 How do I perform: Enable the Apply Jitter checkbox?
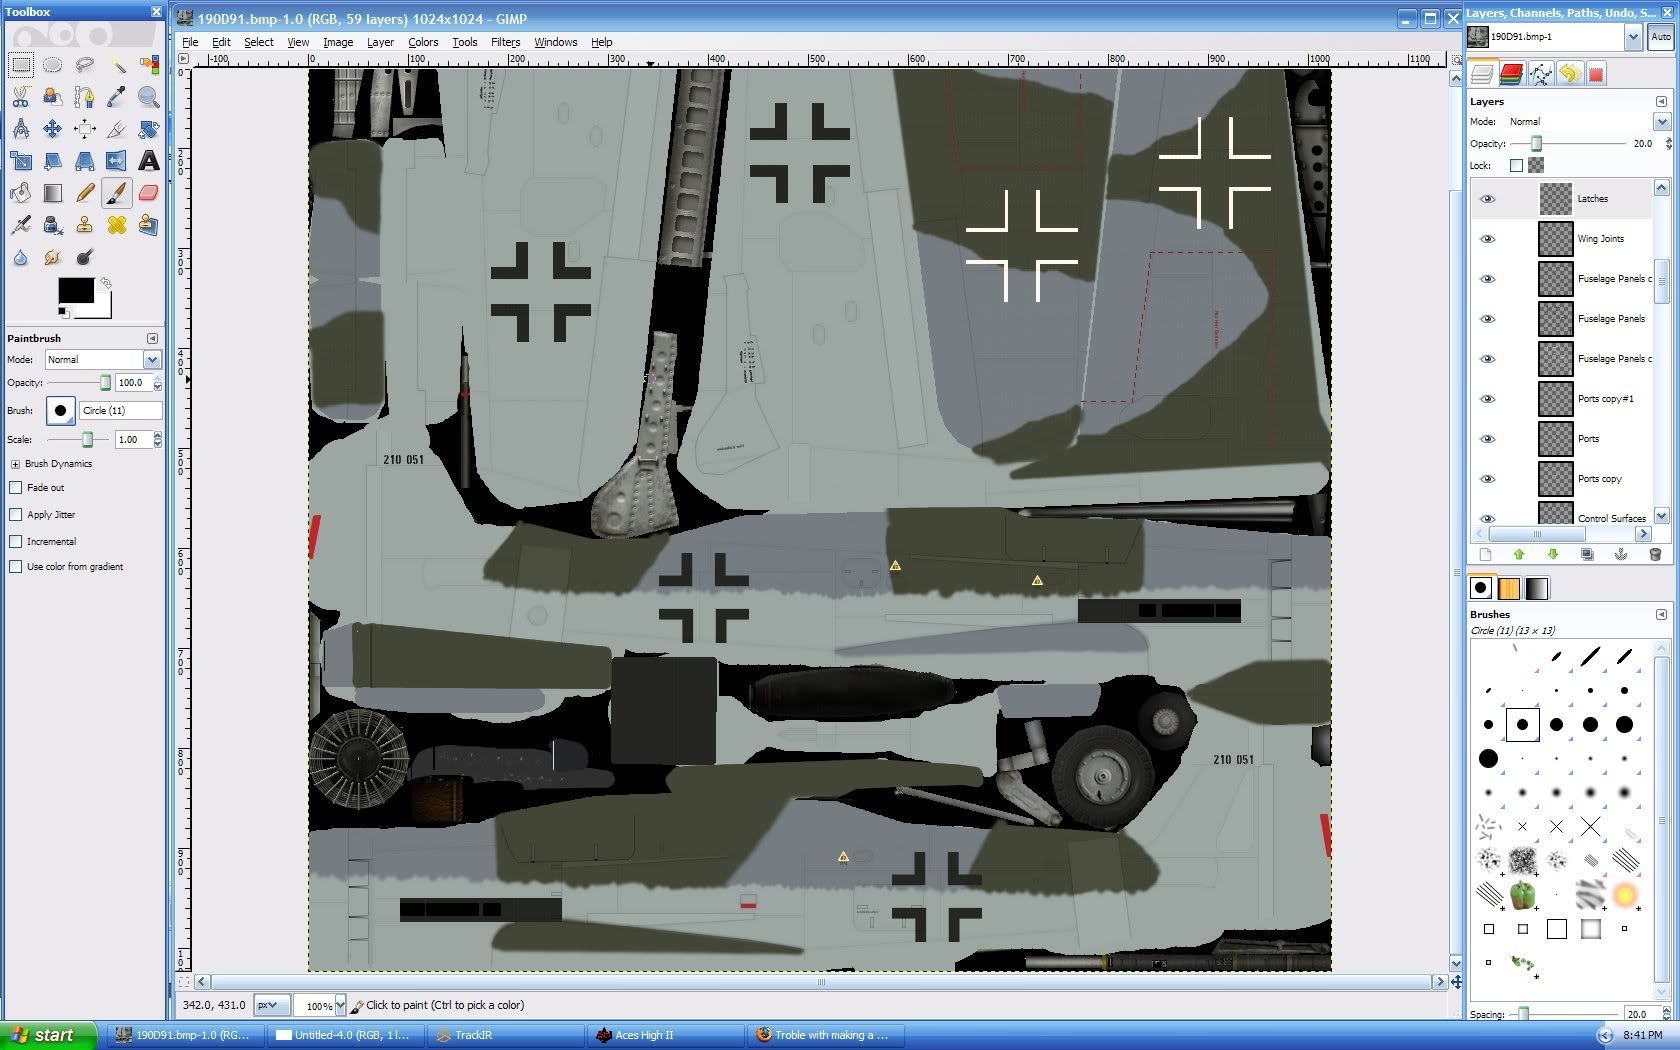click(15, 515)
